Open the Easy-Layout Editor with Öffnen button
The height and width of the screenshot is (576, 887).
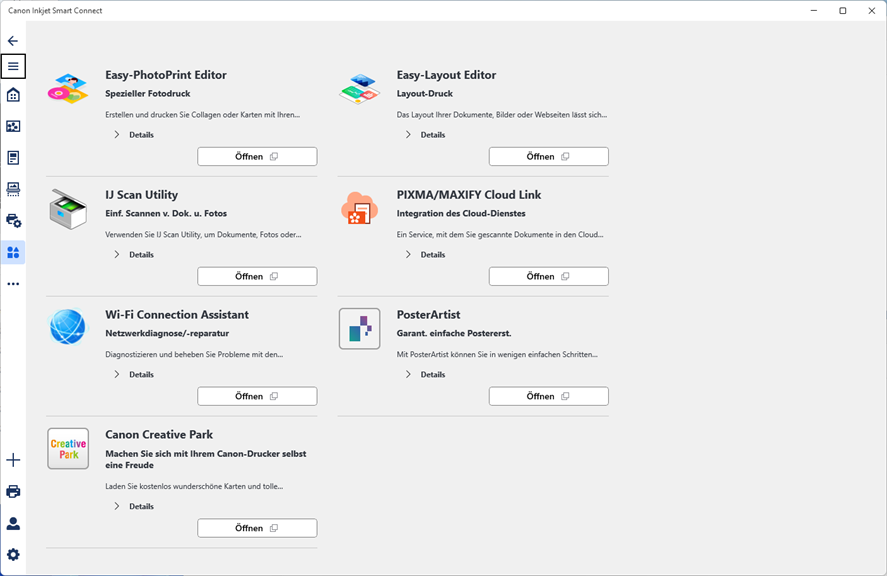(549, 157)
